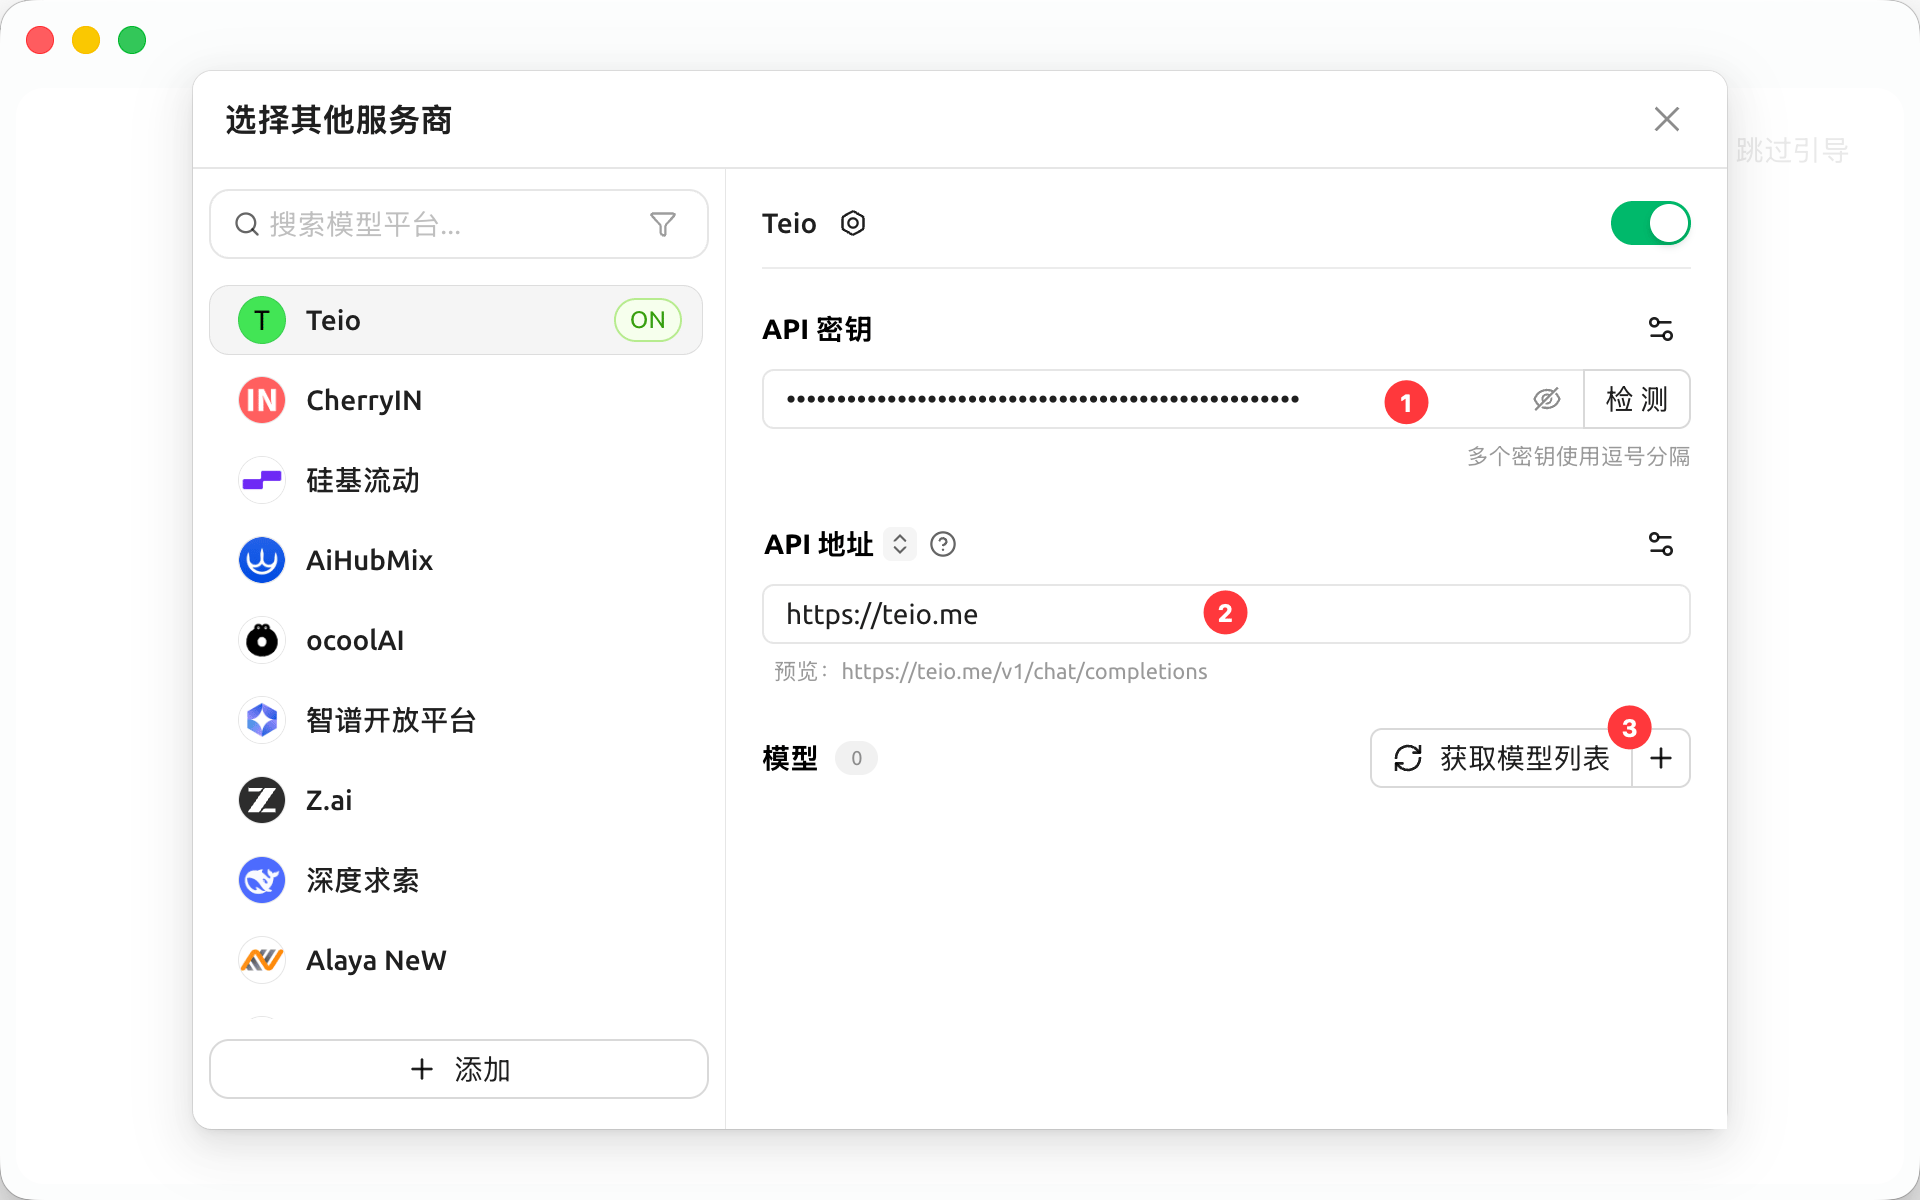
Task: Select Alaya NeW in the provider list
Action: [456, 960]
